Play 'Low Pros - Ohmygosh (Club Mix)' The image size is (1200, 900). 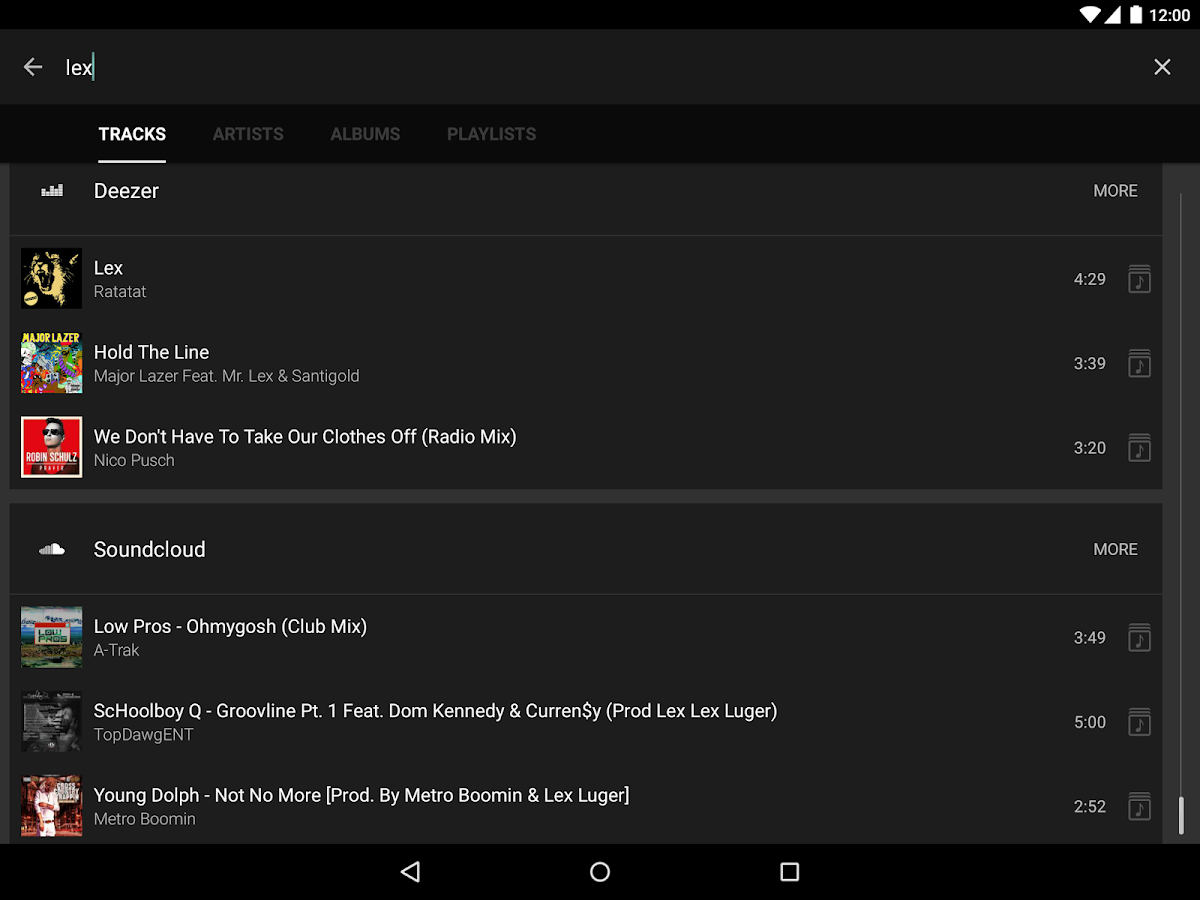pos(230,626)
